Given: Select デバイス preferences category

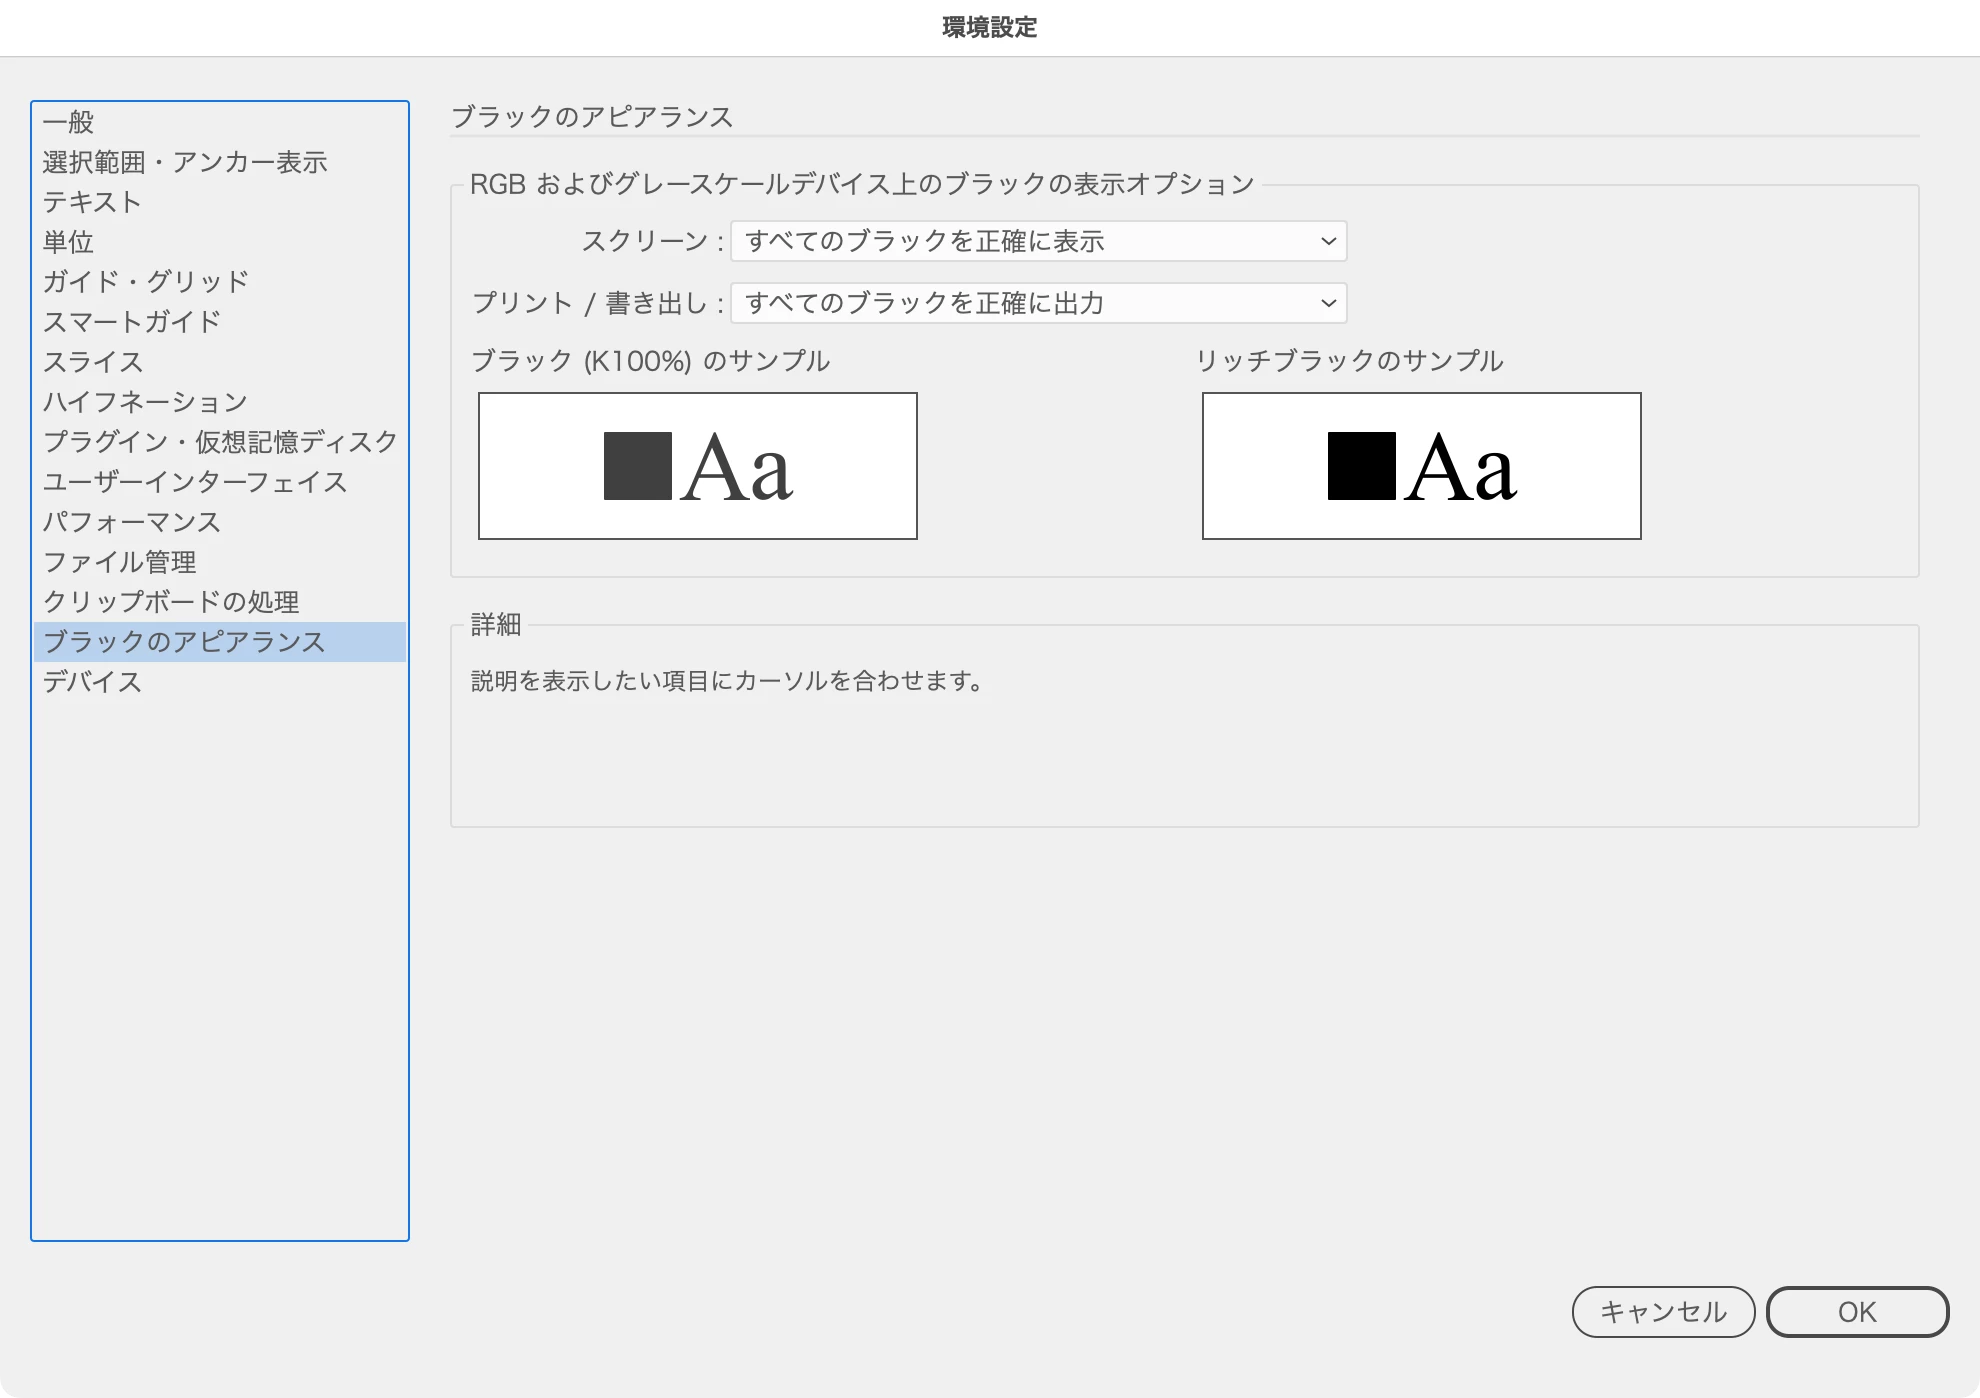Looking at the screenshot, I should pyautogui.click(x=92, y=682).
